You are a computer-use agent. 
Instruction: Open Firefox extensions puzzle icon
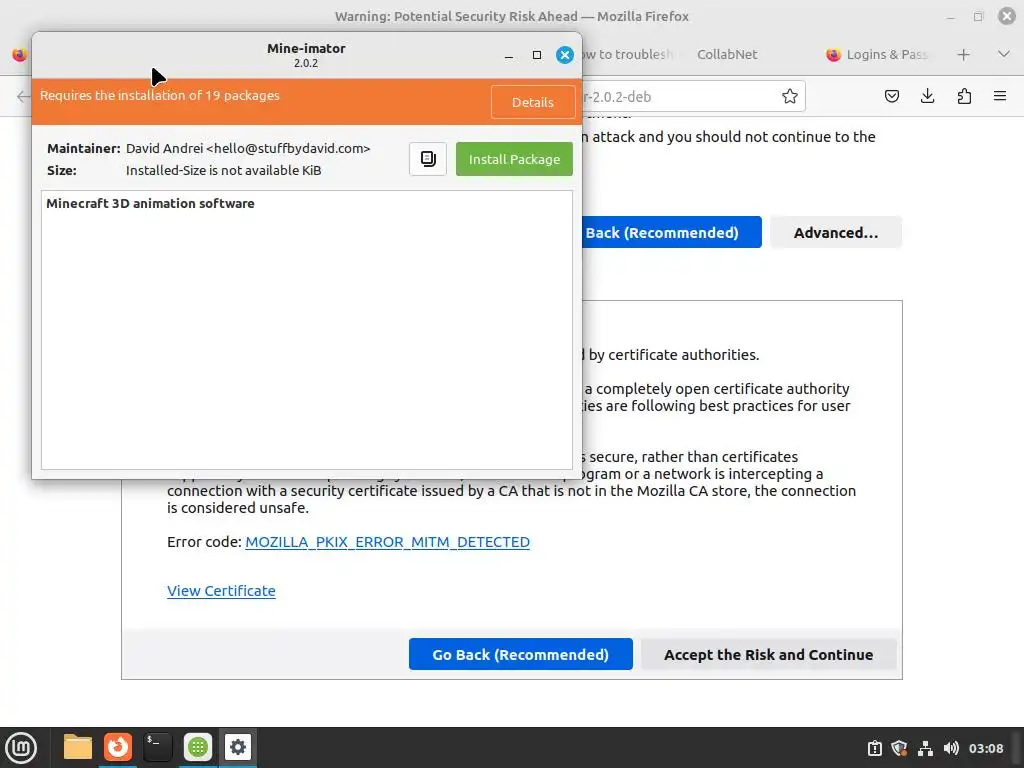[964, 97]
